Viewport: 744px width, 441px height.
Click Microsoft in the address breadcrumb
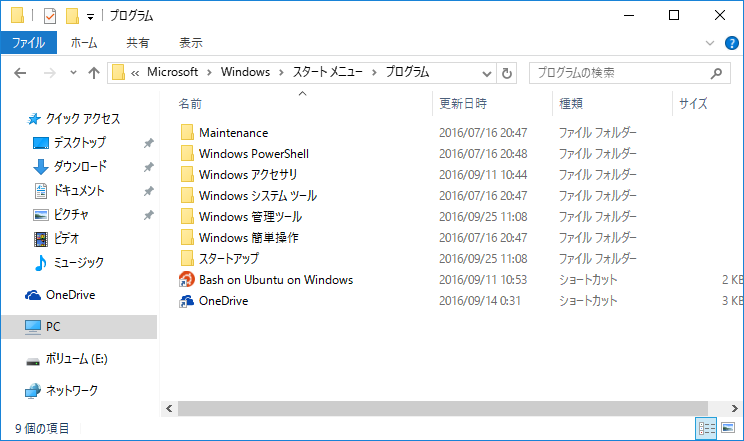pyautogui.click(x=172, y=72)
